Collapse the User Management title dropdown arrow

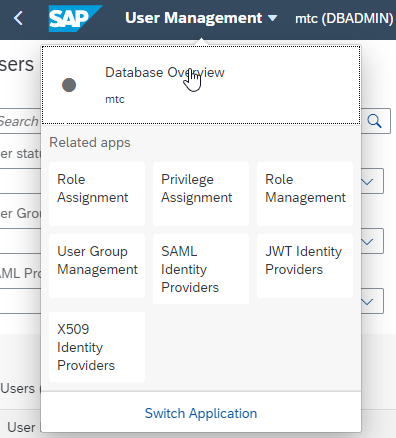point(273,18)
